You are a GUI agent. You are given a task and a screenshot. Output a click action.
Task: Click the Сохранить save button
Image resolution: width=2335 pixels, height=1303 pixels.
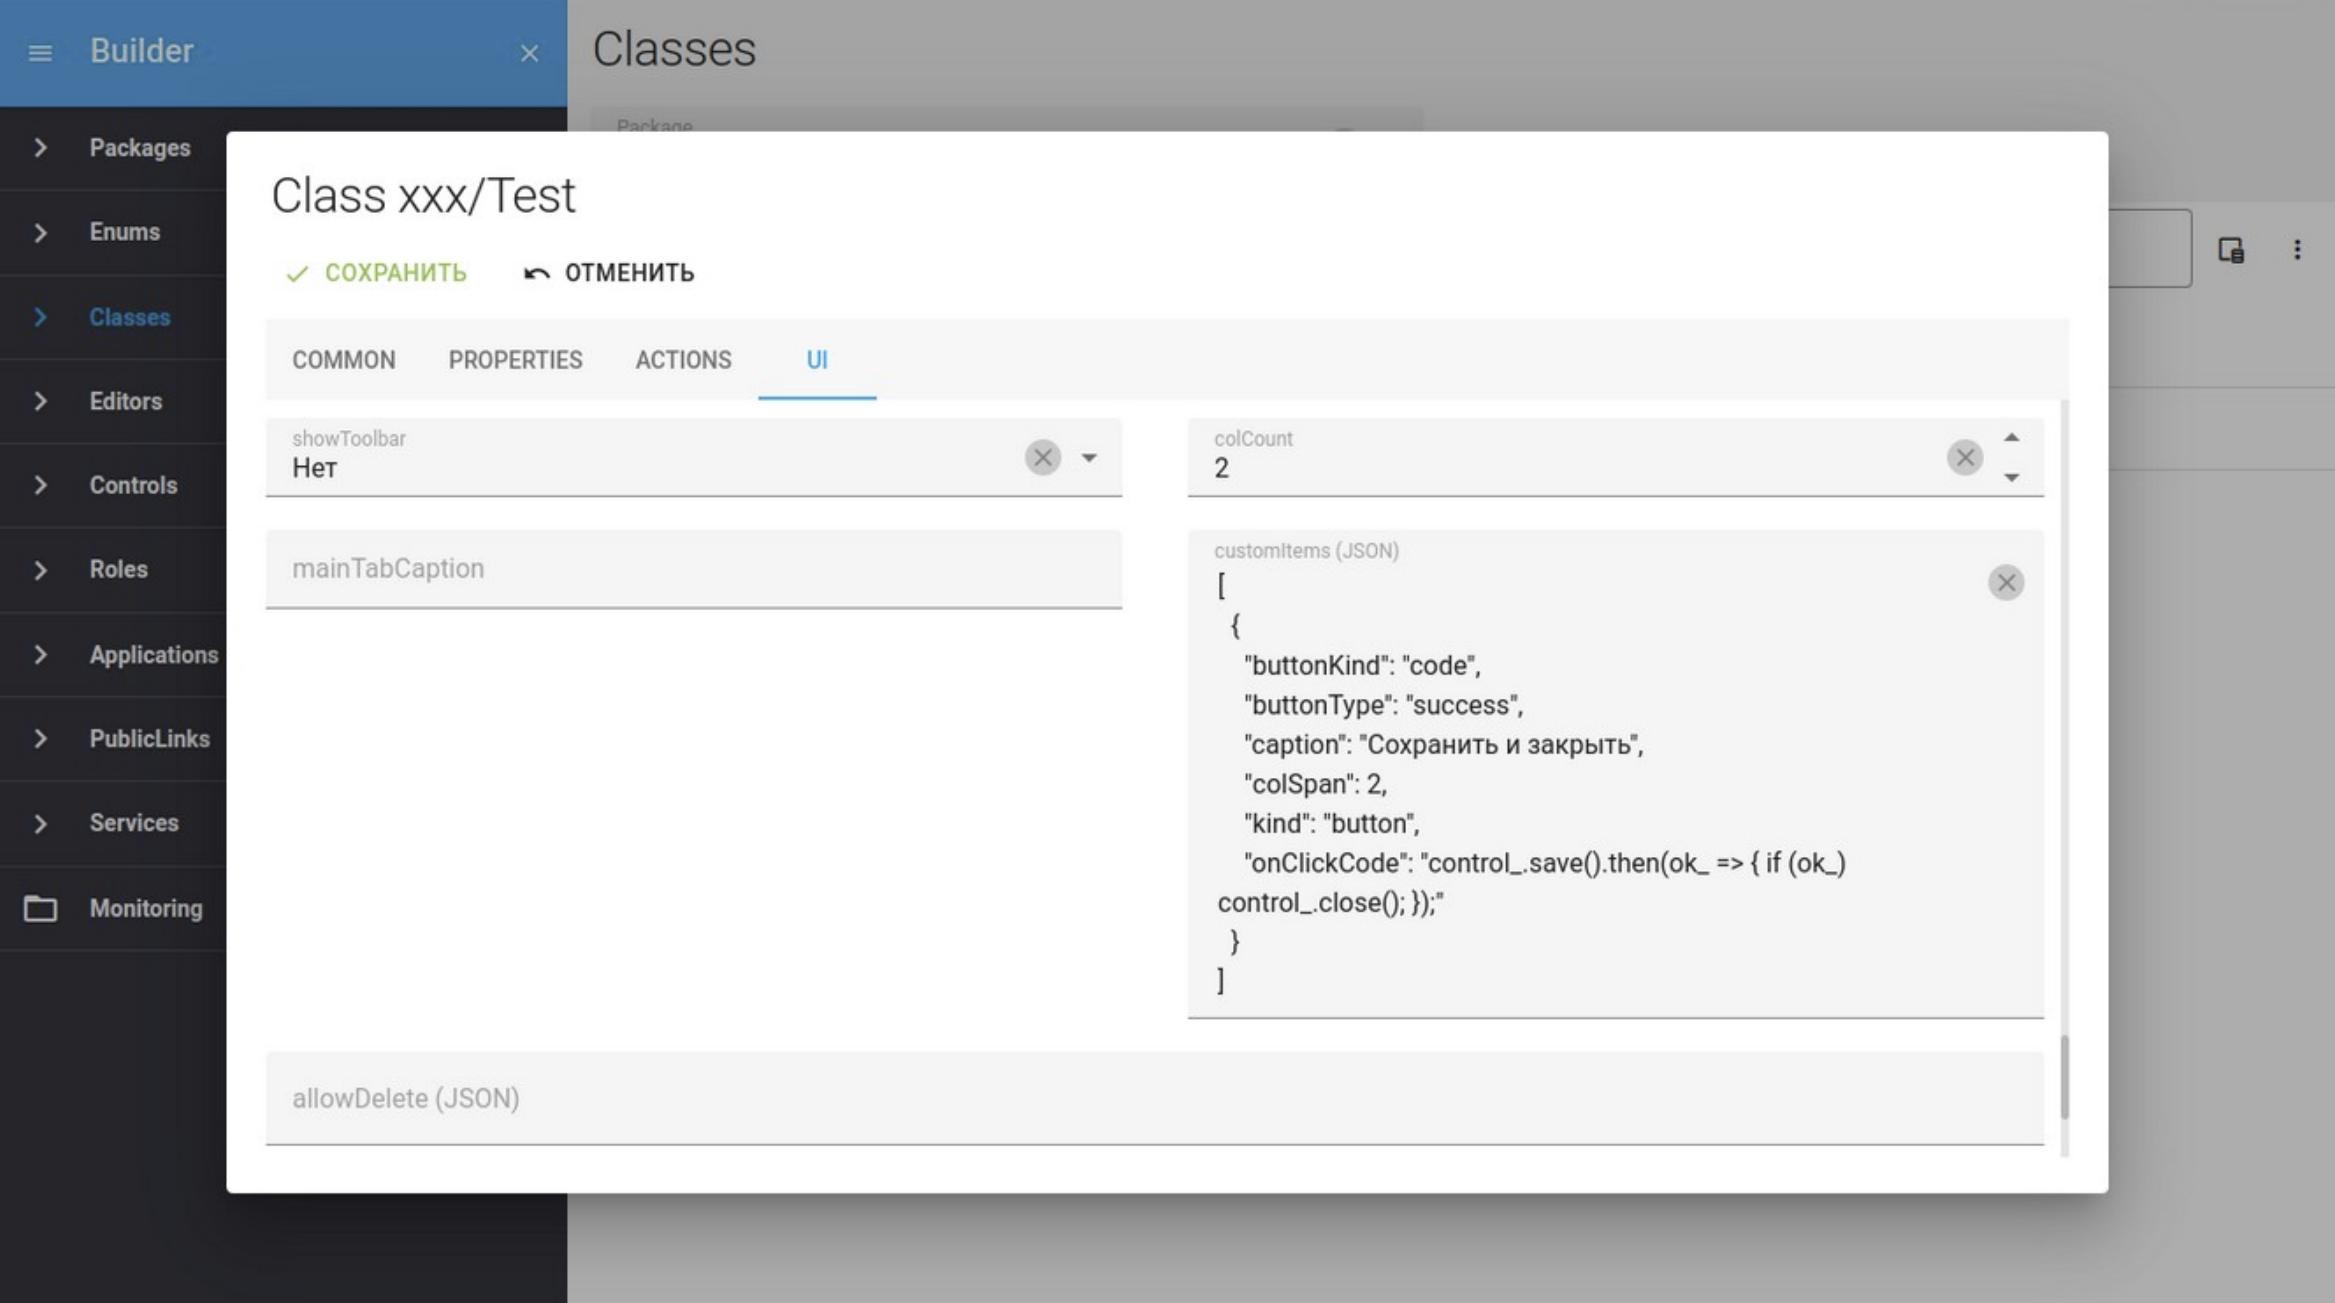tap(377, 273)
